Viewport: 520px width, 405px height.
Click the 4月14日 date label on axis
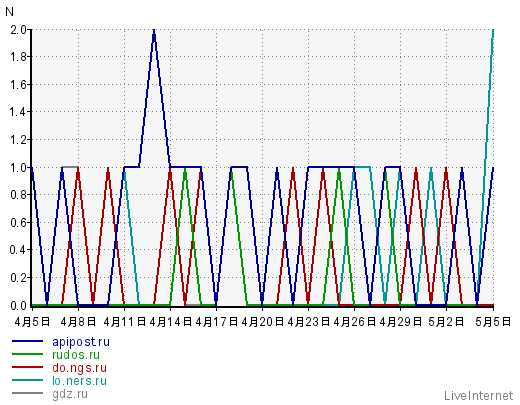(x=170, y=322)
